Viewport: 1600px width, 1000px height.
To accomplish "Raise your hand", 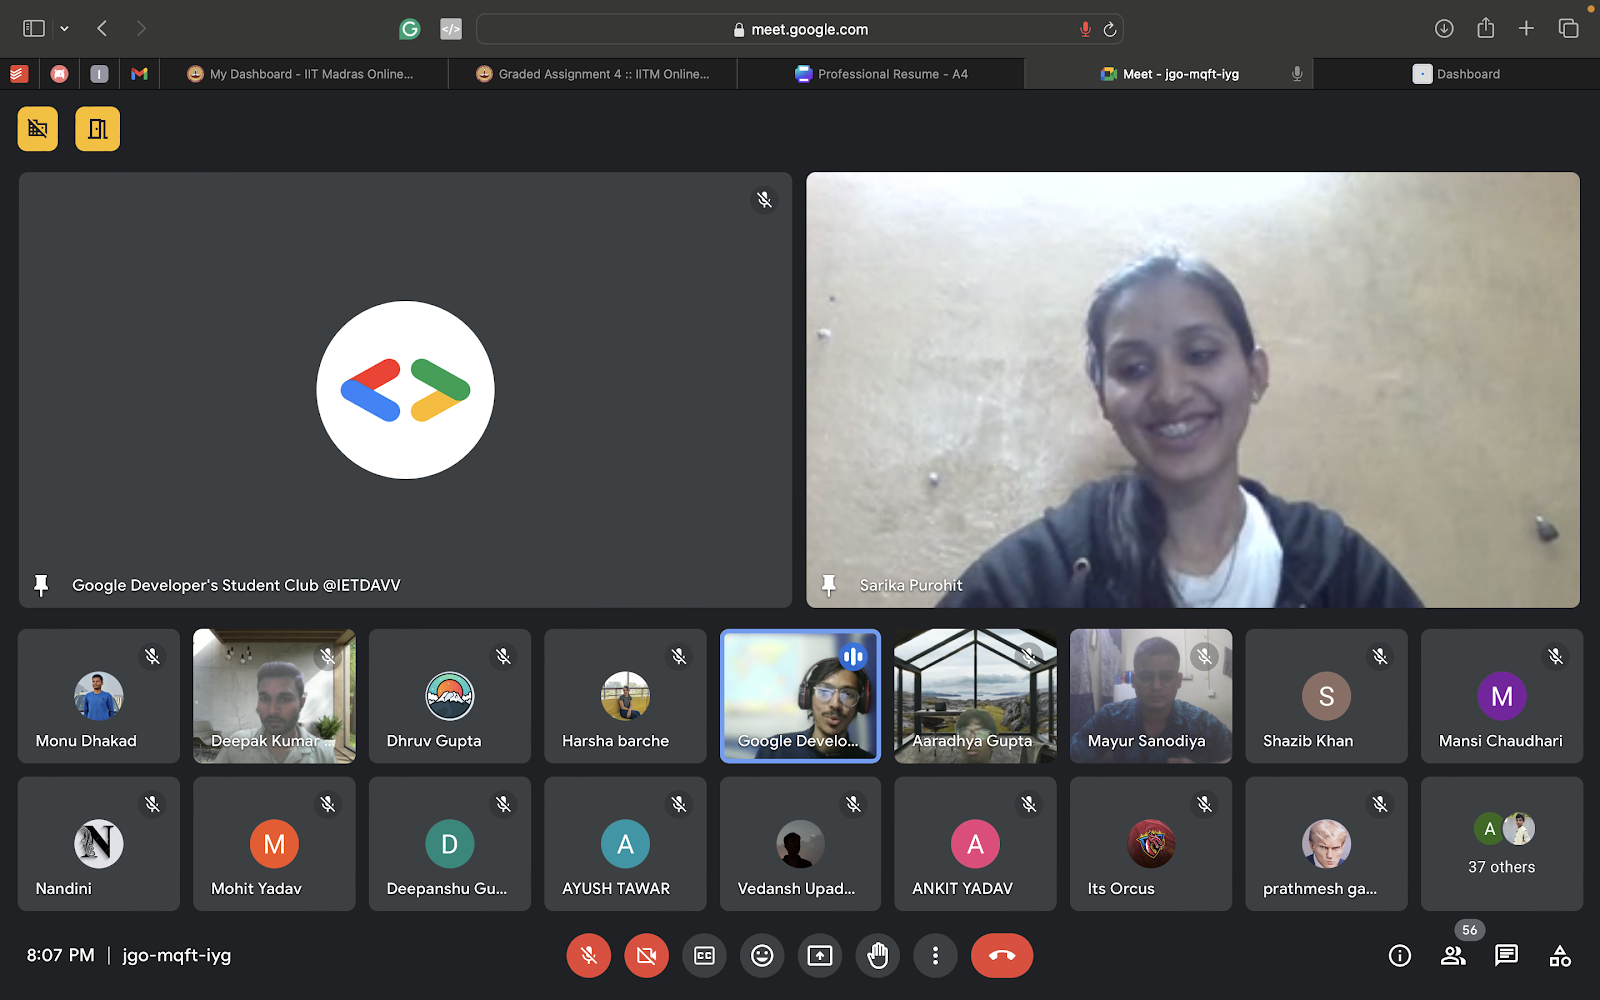I will 878,956.
